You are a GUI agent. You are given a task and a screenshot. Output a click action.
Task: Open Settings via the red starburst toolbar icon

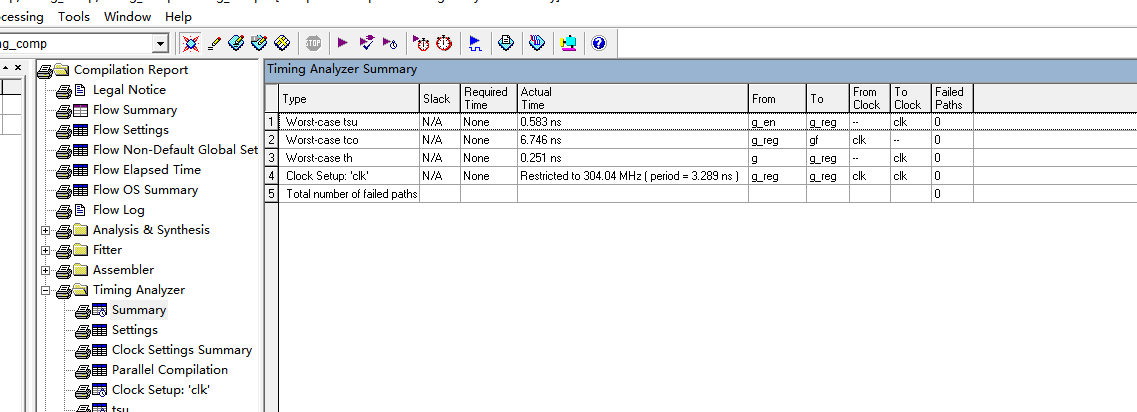191,44
